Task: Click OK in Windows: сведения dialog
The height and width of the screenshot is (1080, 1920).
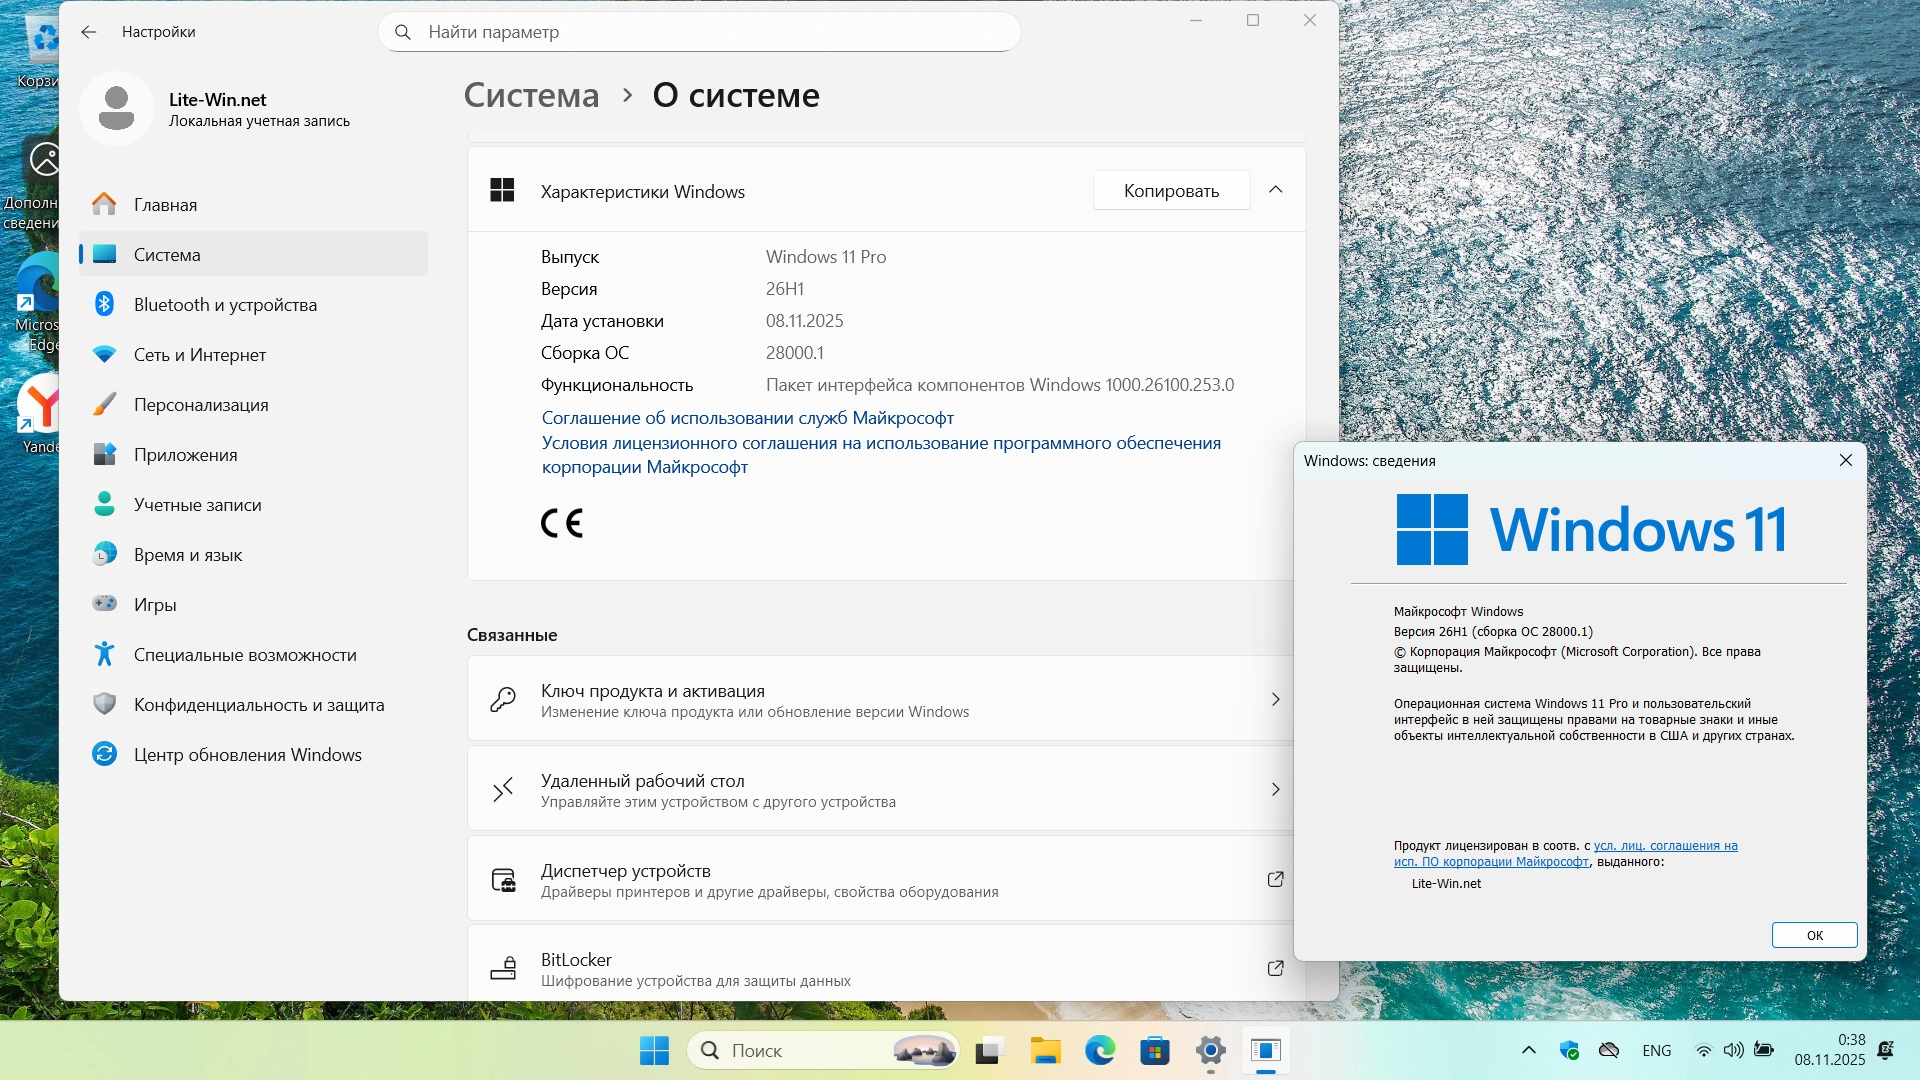Action: [1814, 935]
